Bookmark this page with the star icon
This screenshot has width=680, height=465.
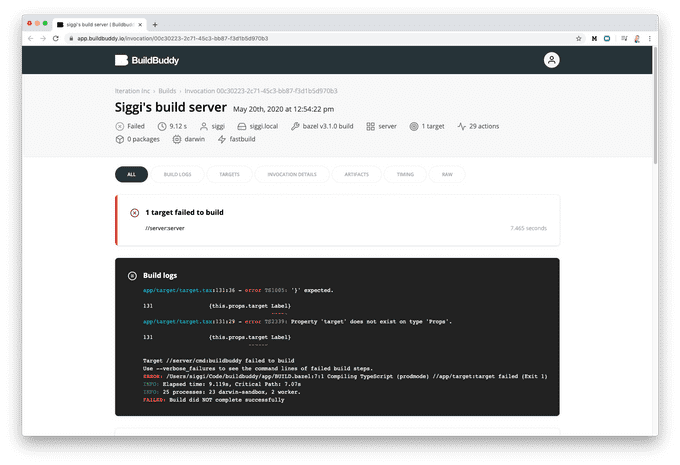tap(579, 38)
